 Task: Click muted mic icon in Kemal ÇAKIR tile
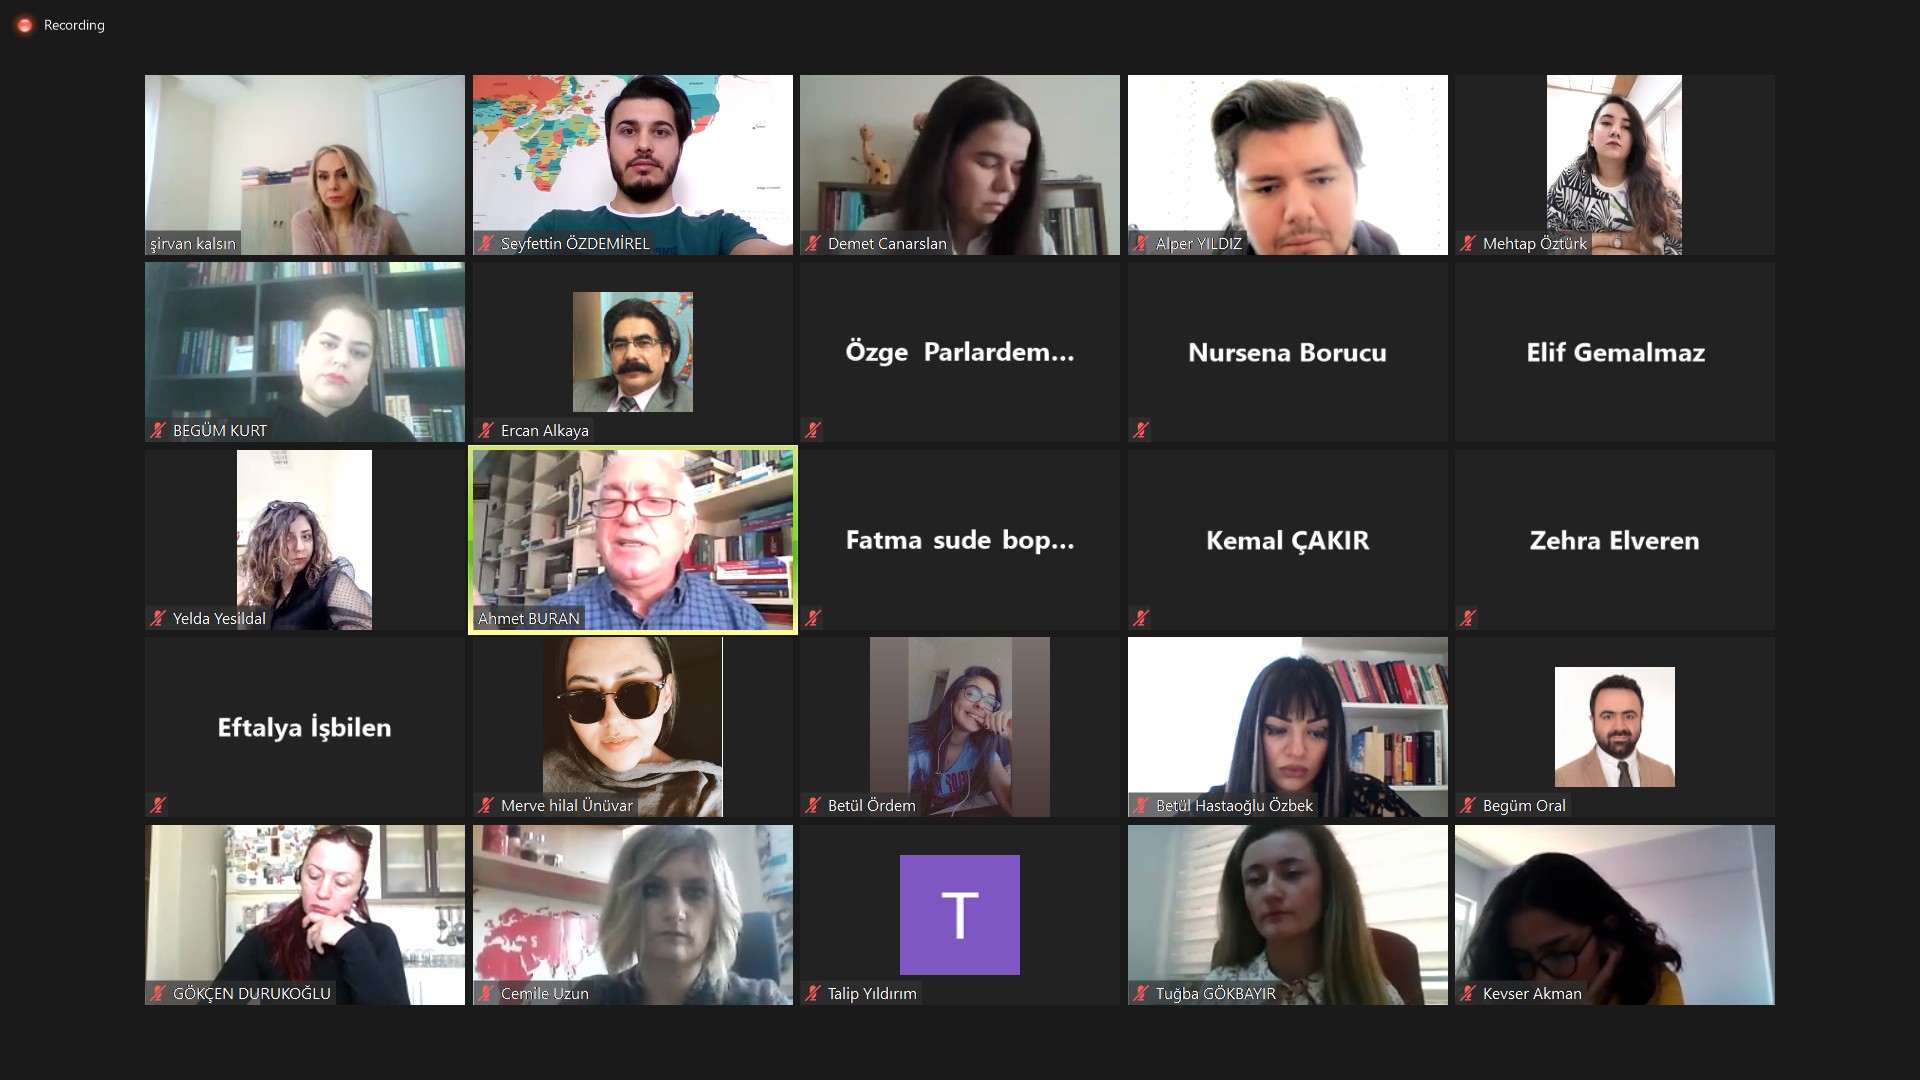coord(1141,618)
